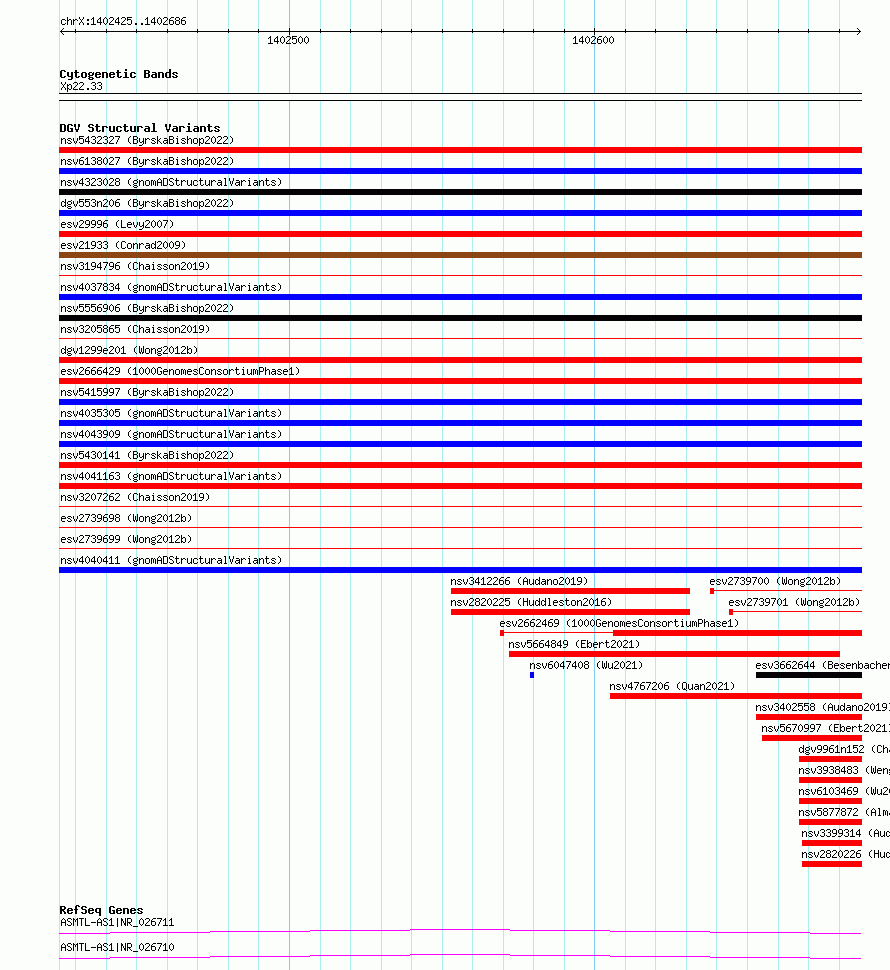Click nsv5415997 (ByrskaBishop2022) label
Image resolution: width=890 pixels, height=970 pixels.
pos(147,393)
